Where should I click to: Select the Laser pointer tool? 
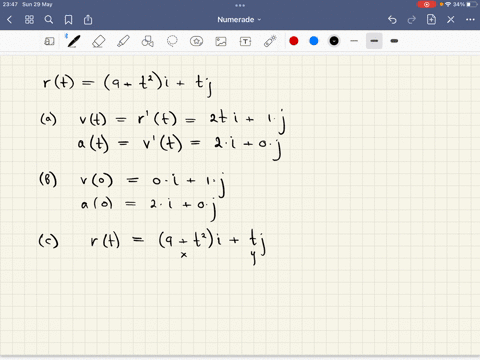(270, 41)
